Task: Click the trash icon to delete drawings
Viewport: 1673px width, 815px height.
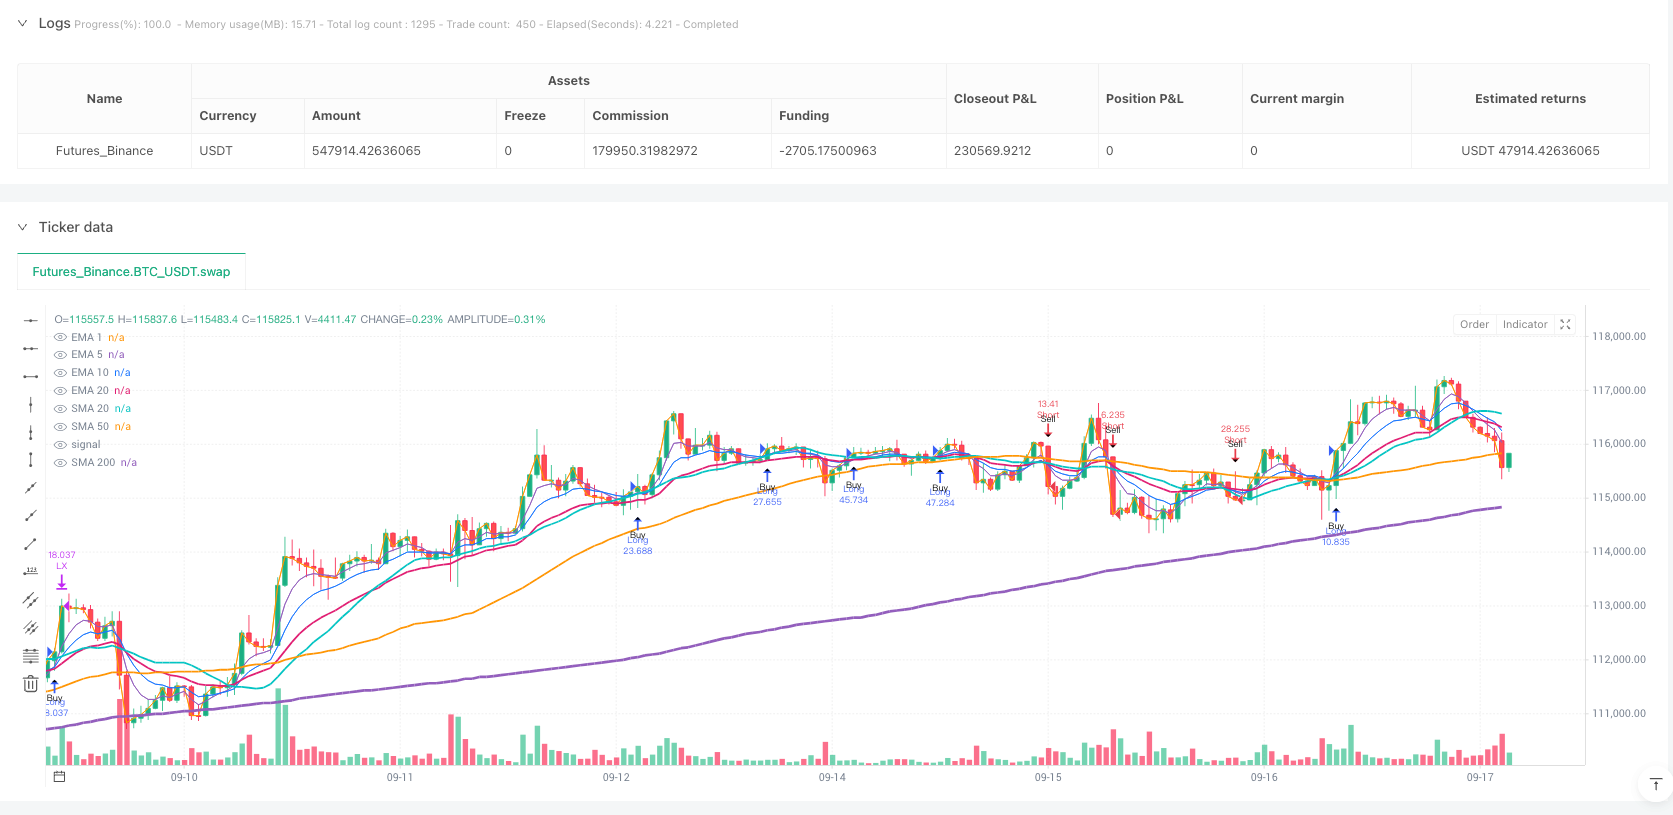Action: point(31,684)
